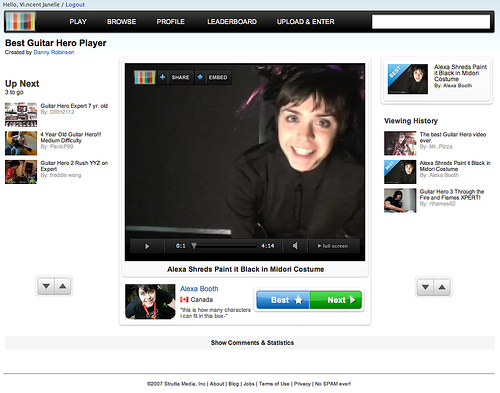Open 4 Year Old Guitar Hero thumbnail
This screenshot has height=393, width=500.
pos(21,143)
